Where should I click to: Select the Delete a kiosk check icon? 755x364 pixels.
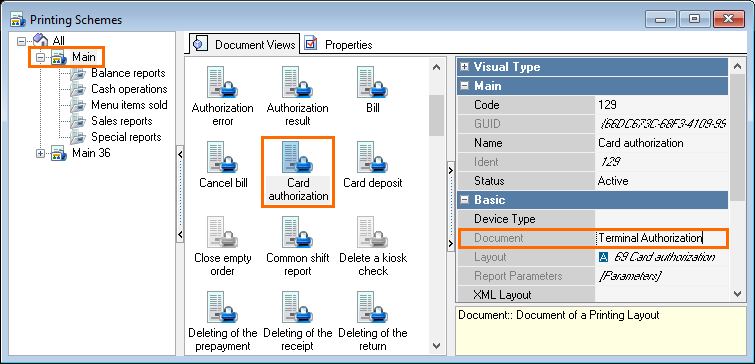(x=373, y=232)
